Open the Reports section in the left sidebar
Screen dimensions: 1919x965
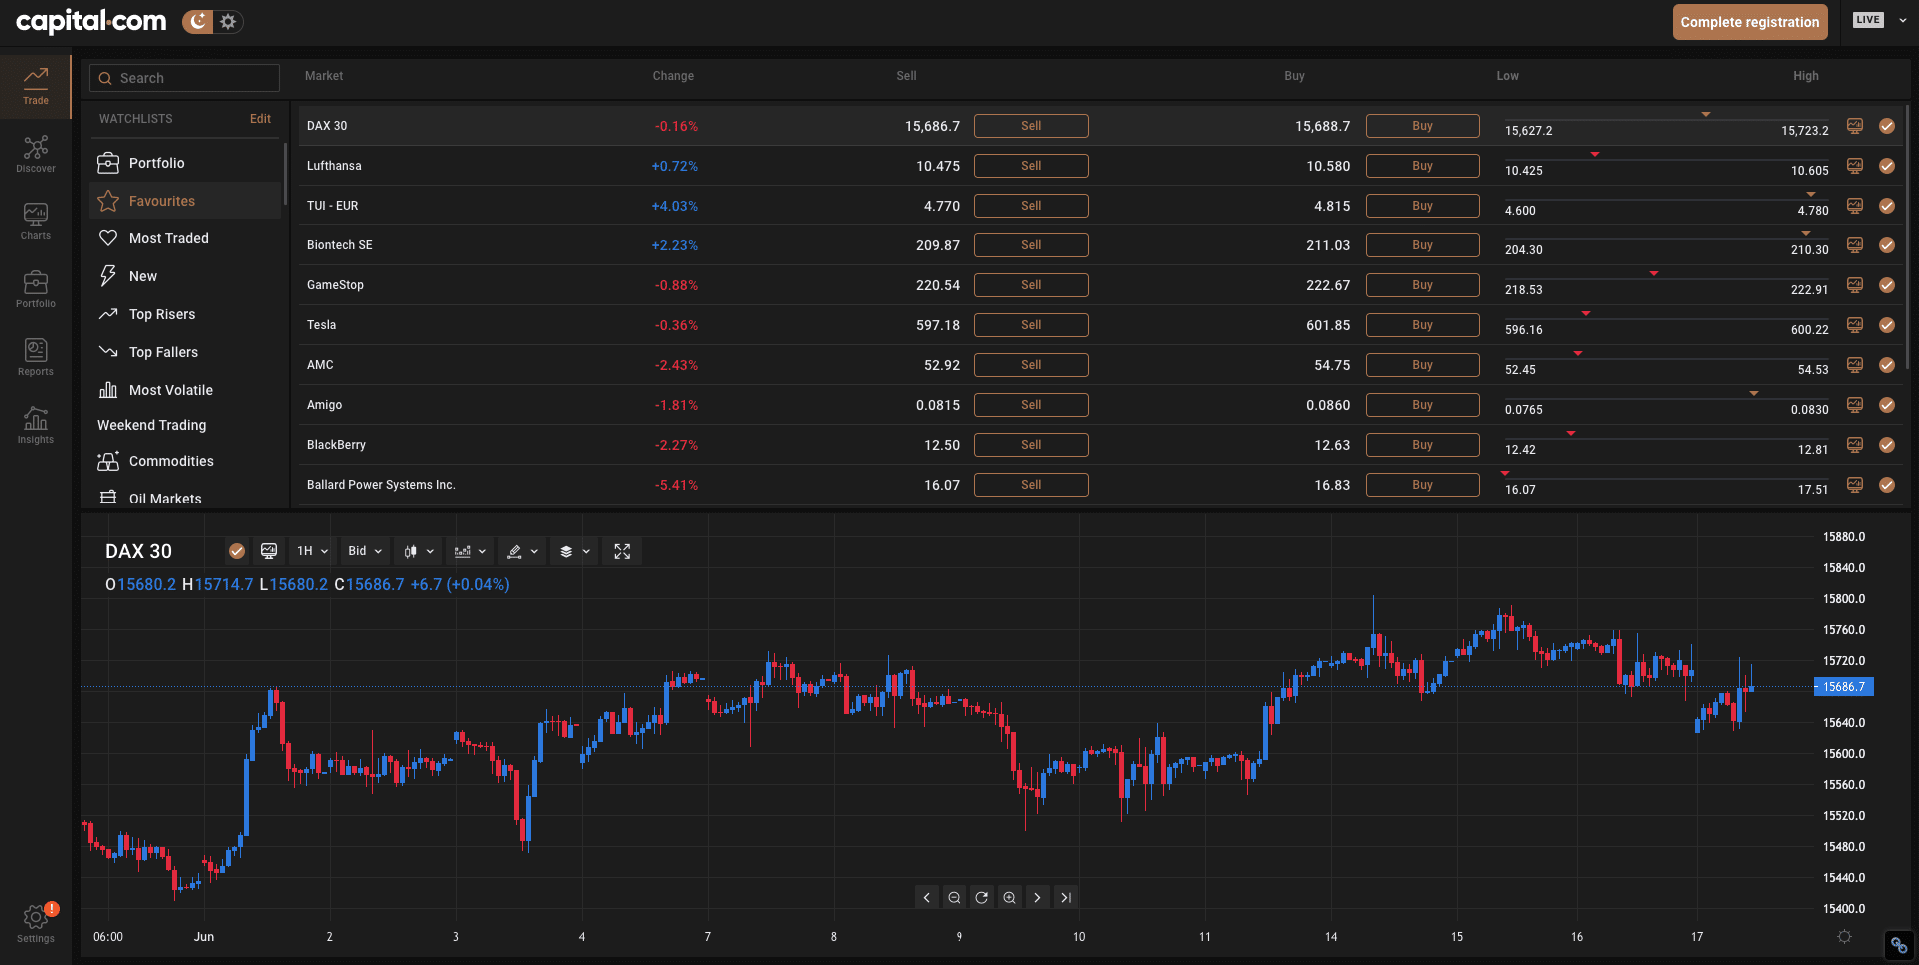click(36, 357)
